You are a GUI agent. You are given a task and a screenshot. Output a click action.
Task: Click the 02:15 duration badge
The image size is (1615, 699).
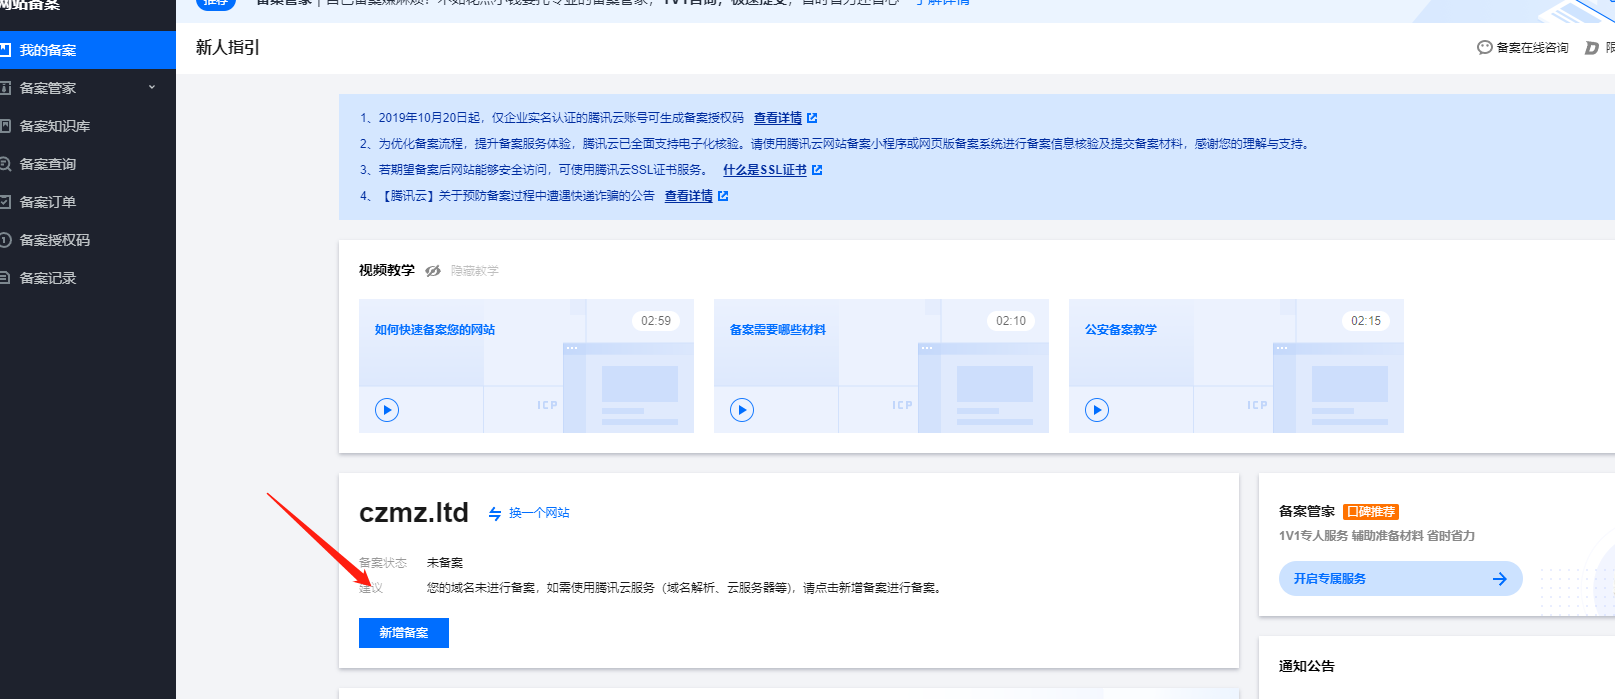[x=1366, y=321]
